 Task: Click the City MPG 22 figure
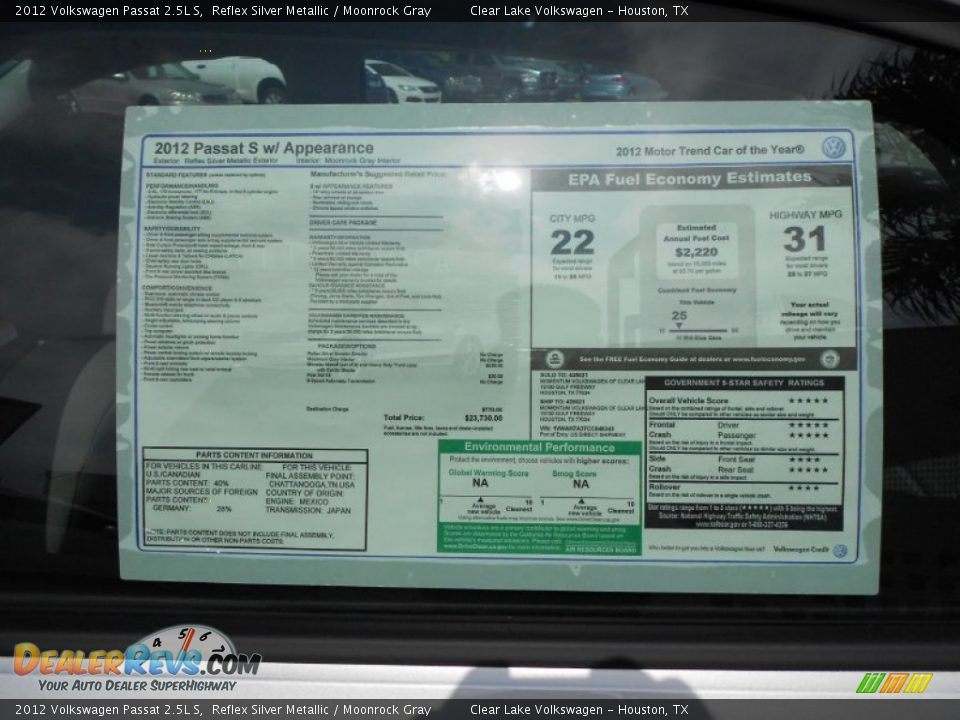[x=572, y=242]
